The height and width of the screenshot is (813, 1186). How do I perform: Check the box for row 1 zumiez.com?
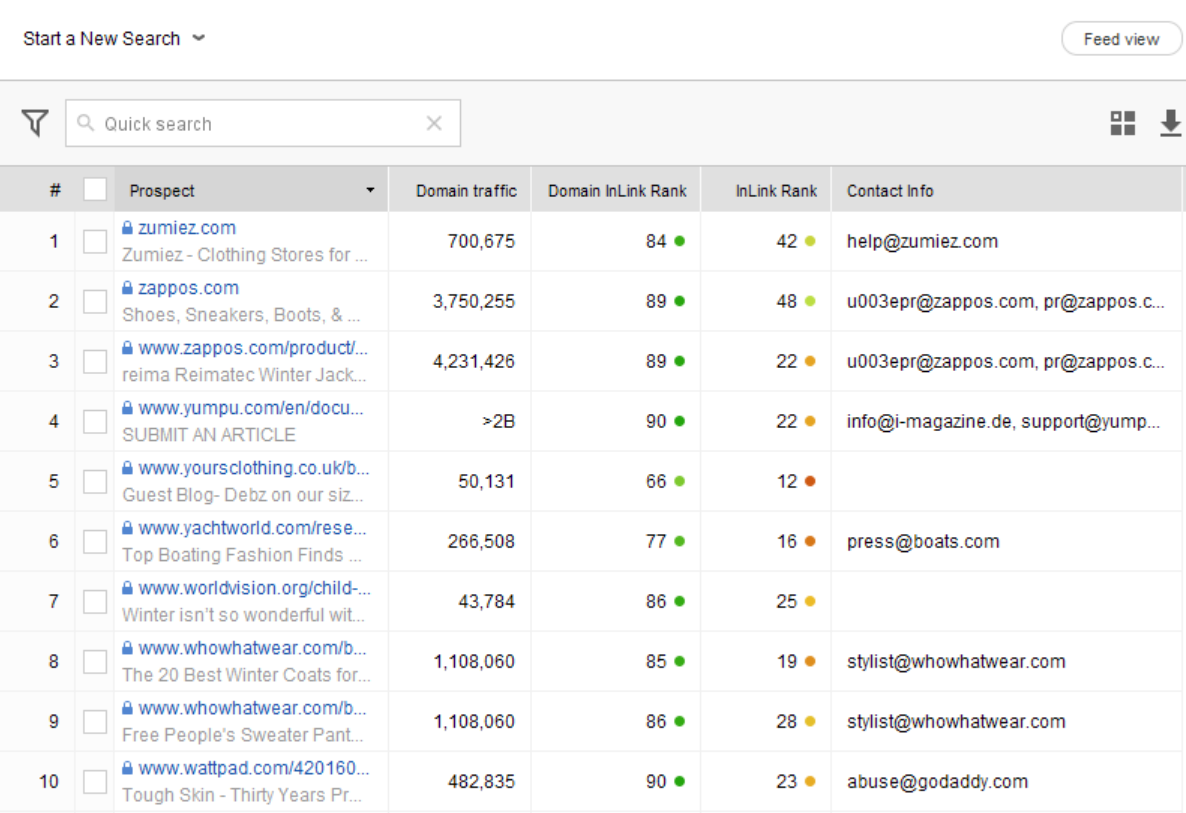click(x=95, y=241)
